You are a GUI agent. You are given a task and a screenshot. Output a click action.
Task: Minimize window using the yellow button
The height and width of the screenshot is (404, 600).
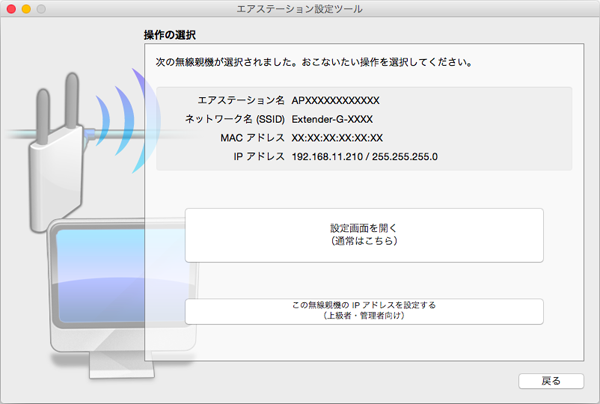coord(32,9)
